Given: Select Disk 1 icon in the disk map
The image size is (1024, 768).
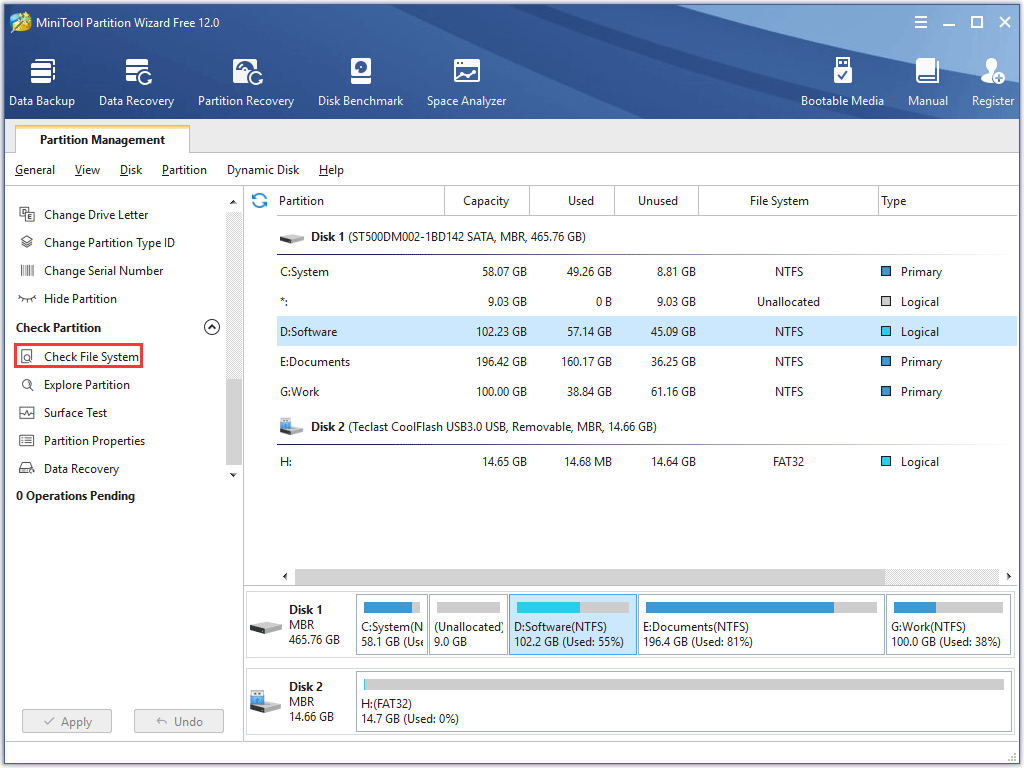Looking at the screenshot, I should [x=266, y=628].
